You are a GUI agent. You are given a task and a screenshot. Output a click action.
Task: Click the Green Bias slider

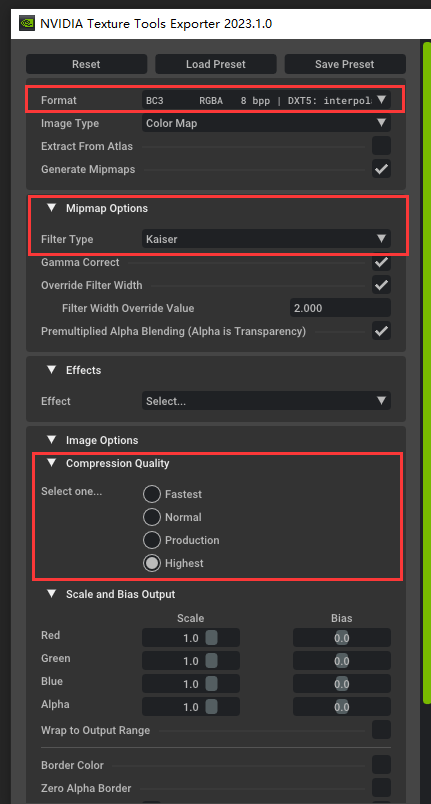[x=342, y=661]
